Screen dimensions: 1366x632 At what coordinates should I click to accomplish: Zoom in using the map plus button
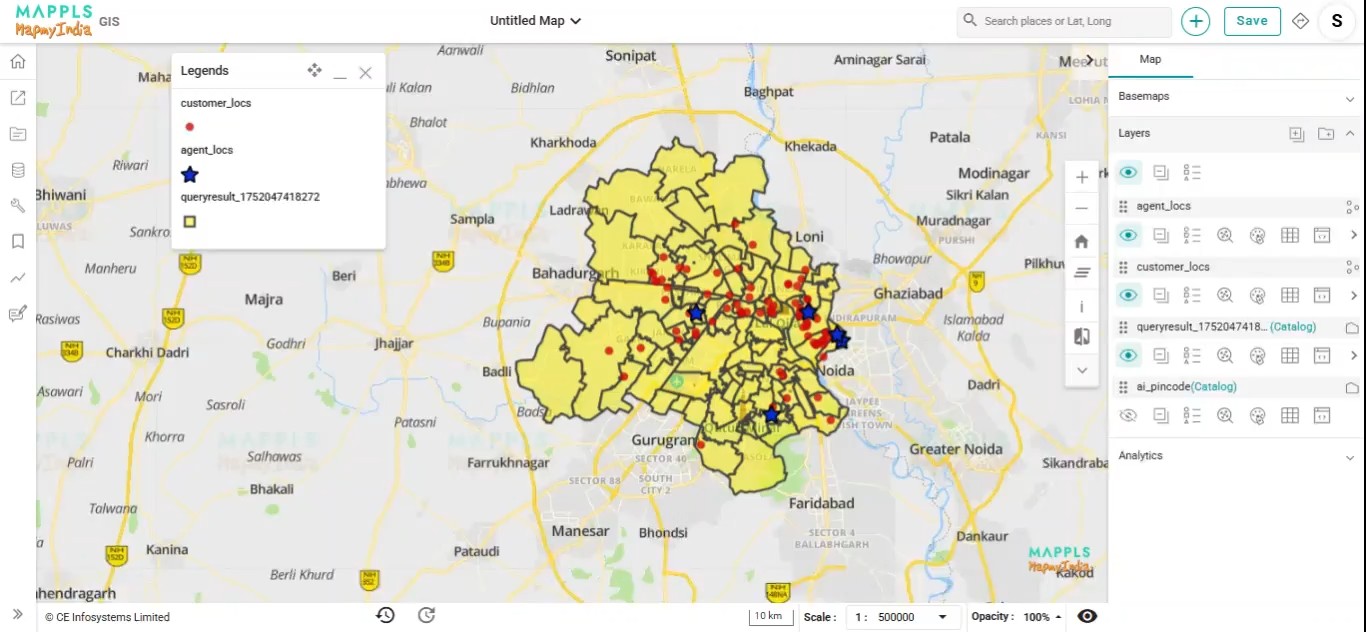[x=1081, y=178]
